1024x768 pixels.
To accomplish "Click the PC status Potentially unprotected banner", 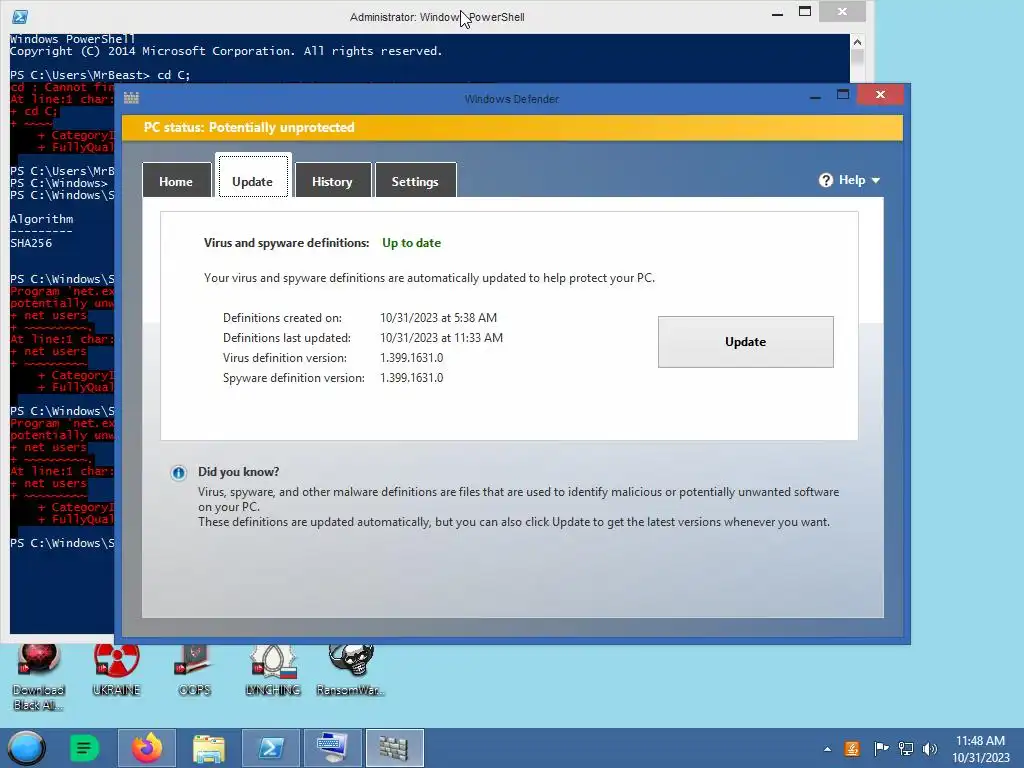I will (513, 127).
